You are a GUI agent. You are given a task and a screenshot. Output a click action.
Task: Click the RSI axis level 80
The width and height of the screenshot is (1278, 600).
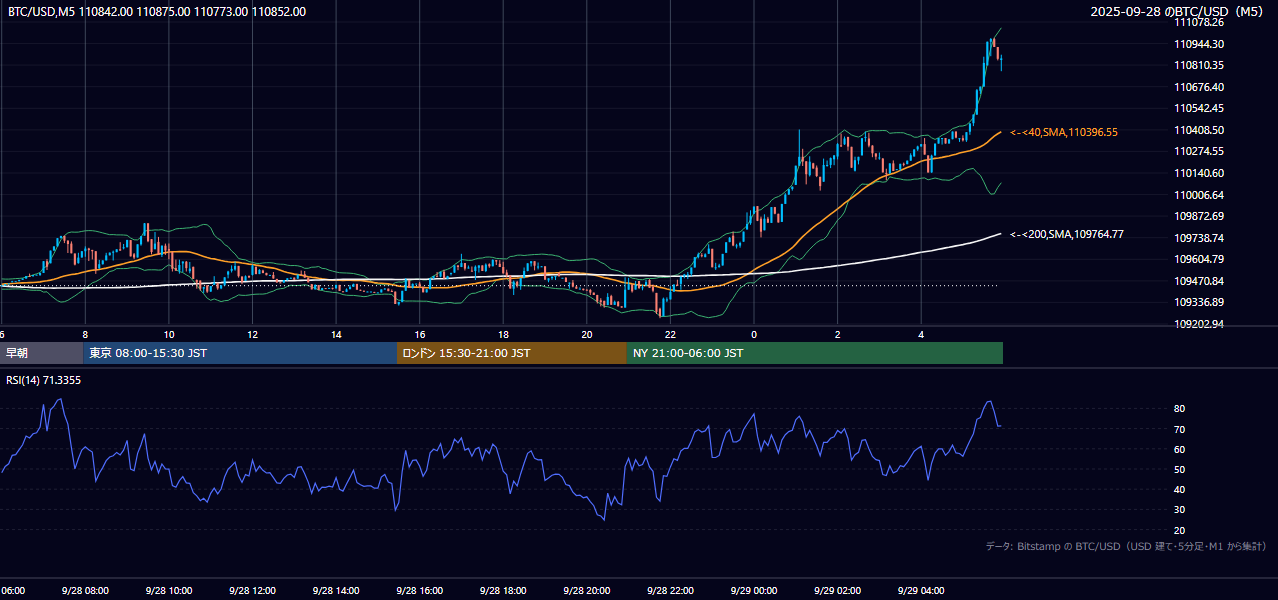pos(1180,409)
